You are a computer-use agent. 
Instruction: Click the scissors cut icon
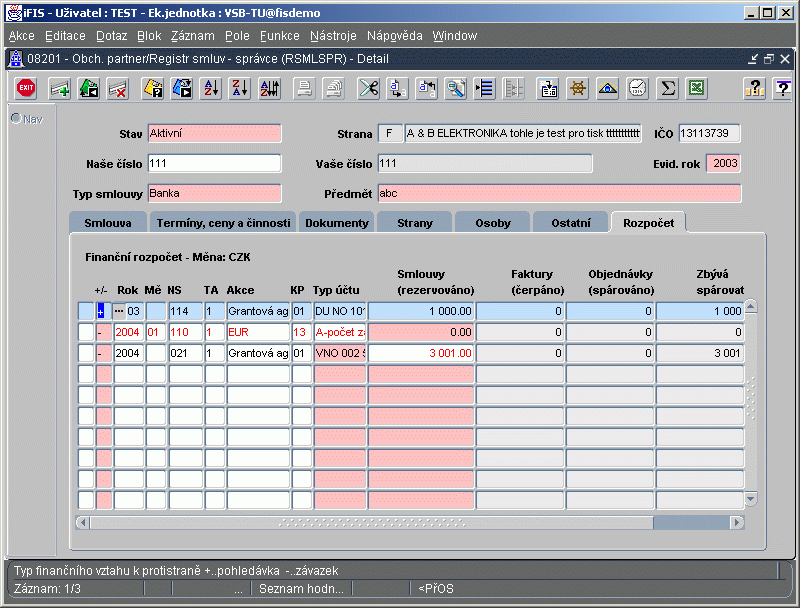click(369, 88)
